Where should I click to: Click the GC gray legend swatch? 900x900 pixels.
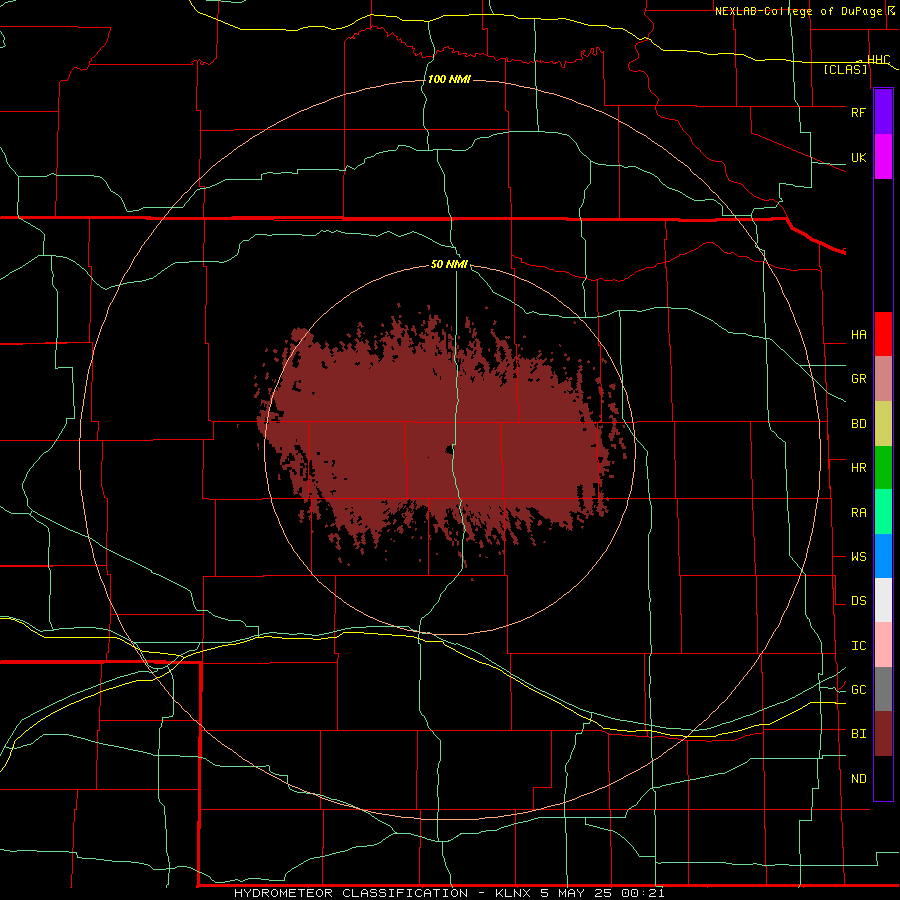[883, 689]
